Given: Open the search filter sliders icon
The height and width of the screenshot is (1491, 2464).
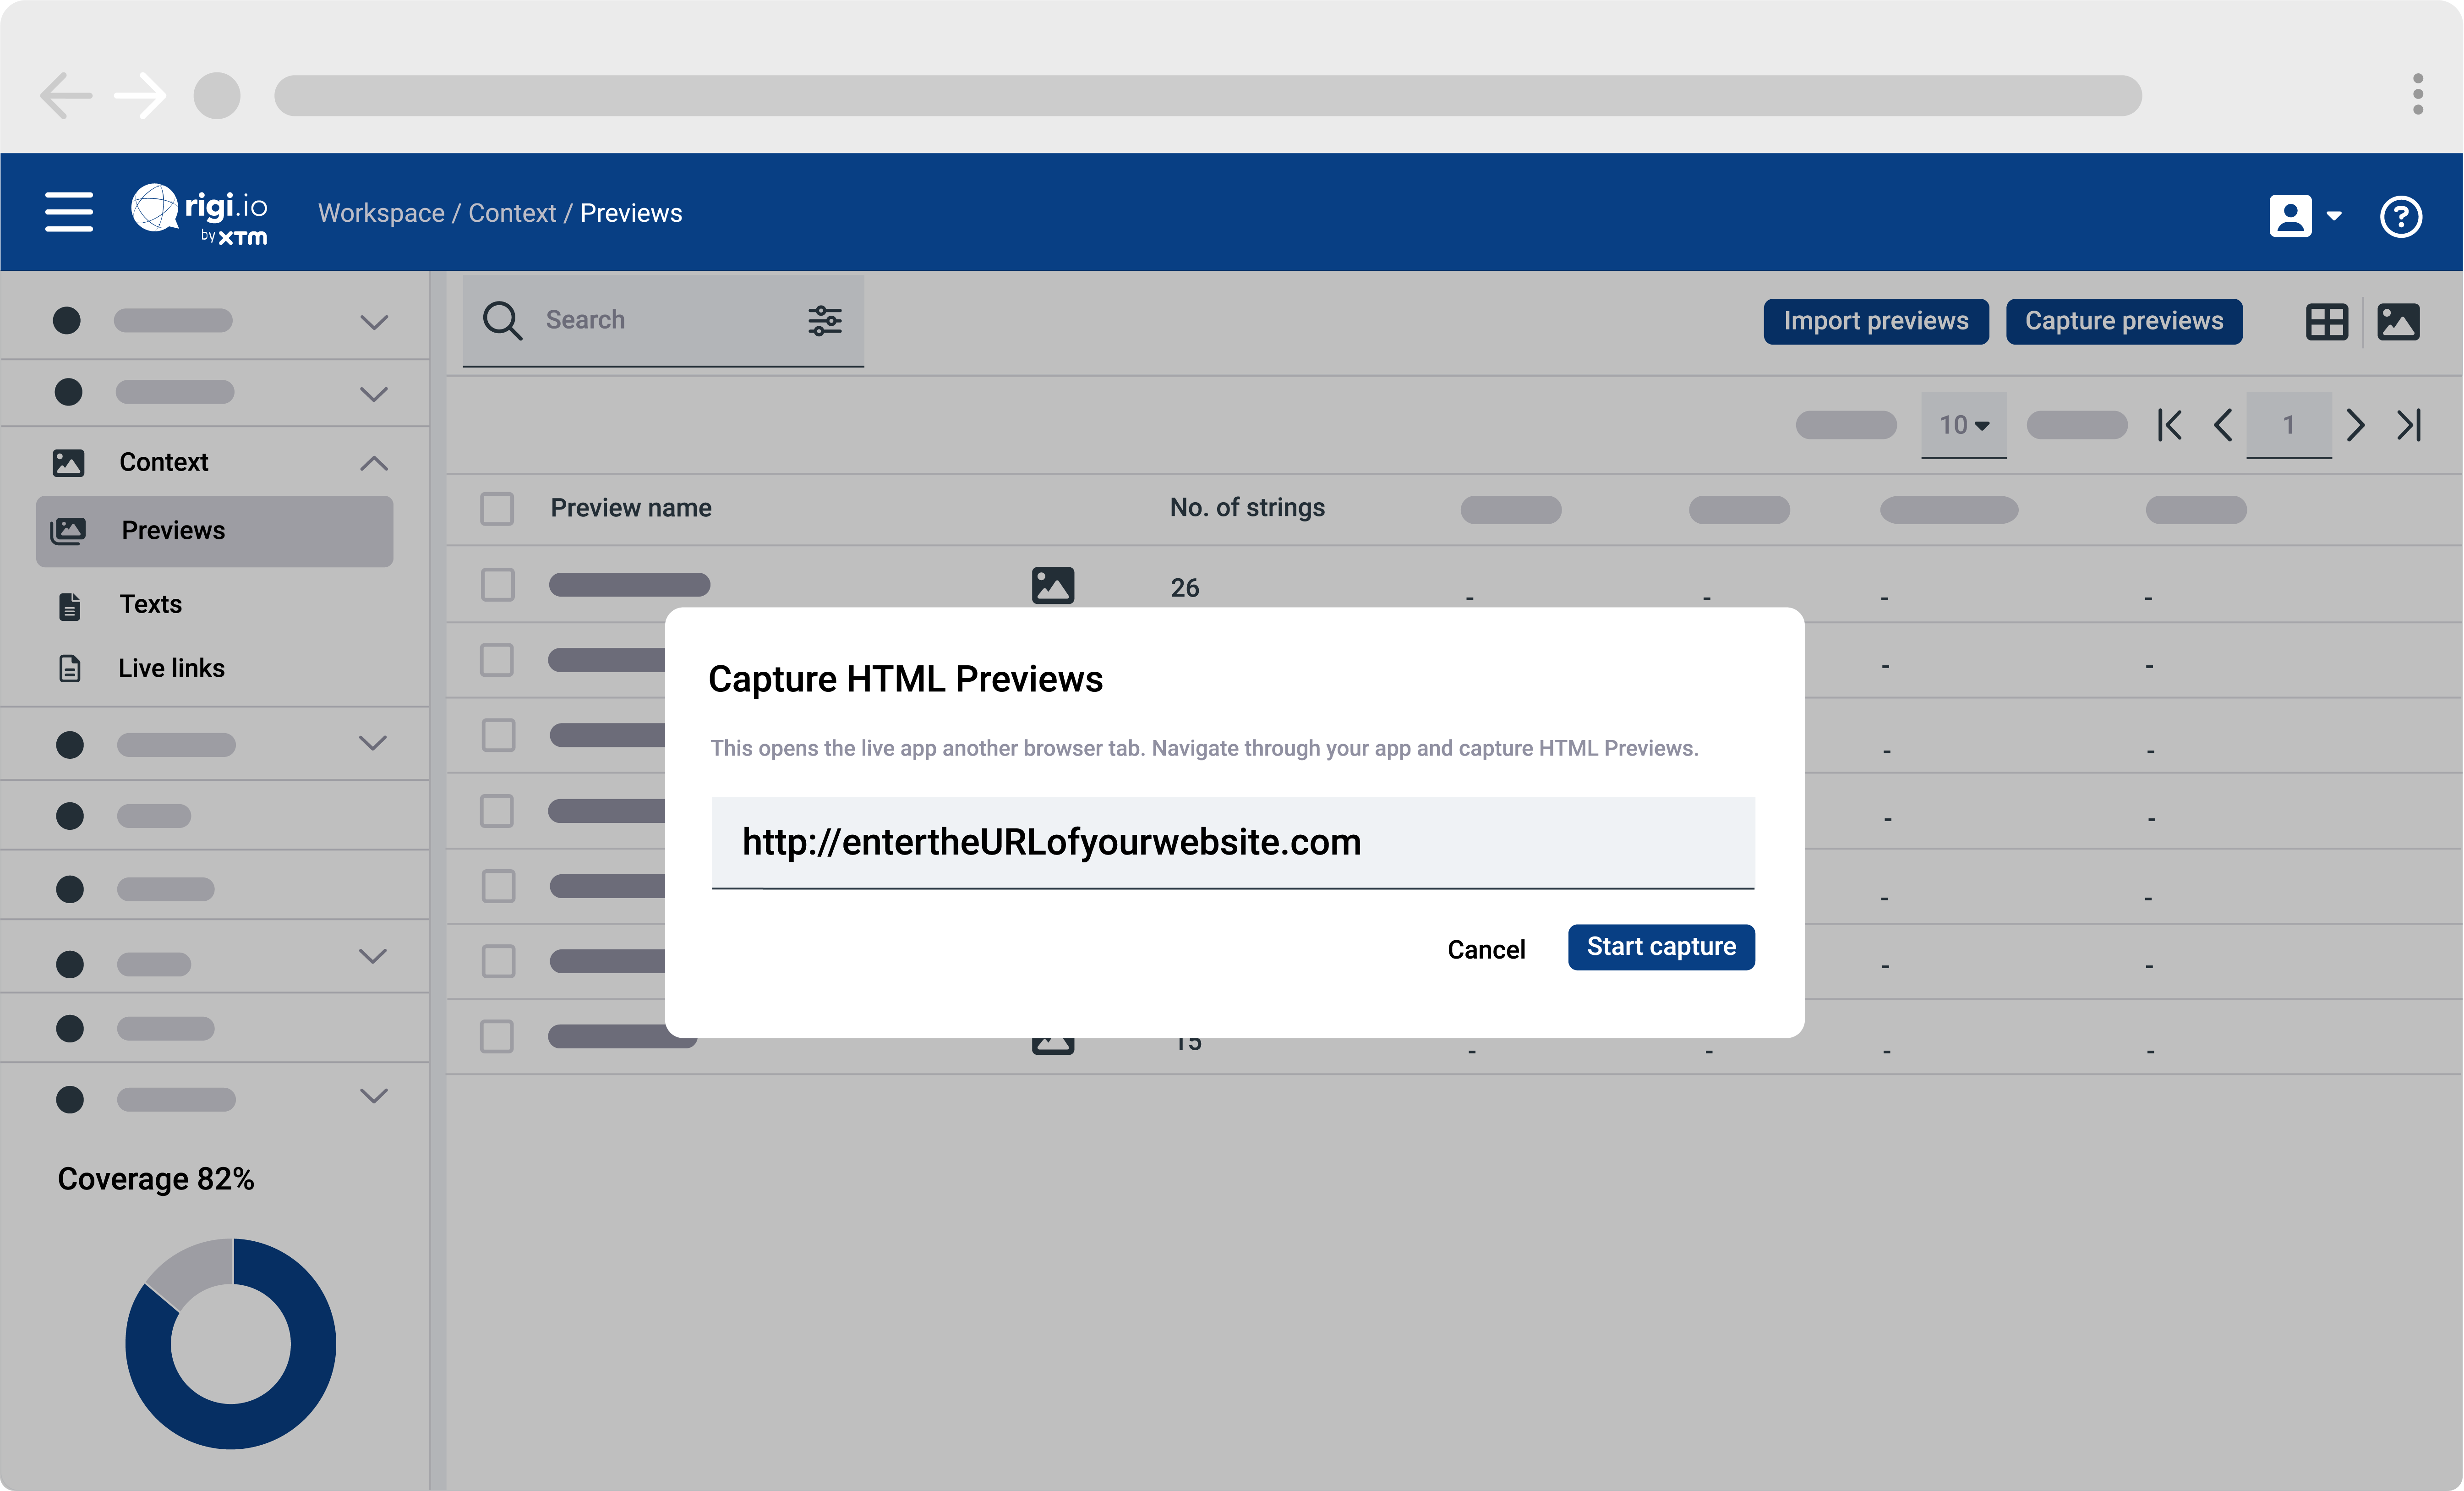Looking at the screenshot, I should tap(825, 321).
